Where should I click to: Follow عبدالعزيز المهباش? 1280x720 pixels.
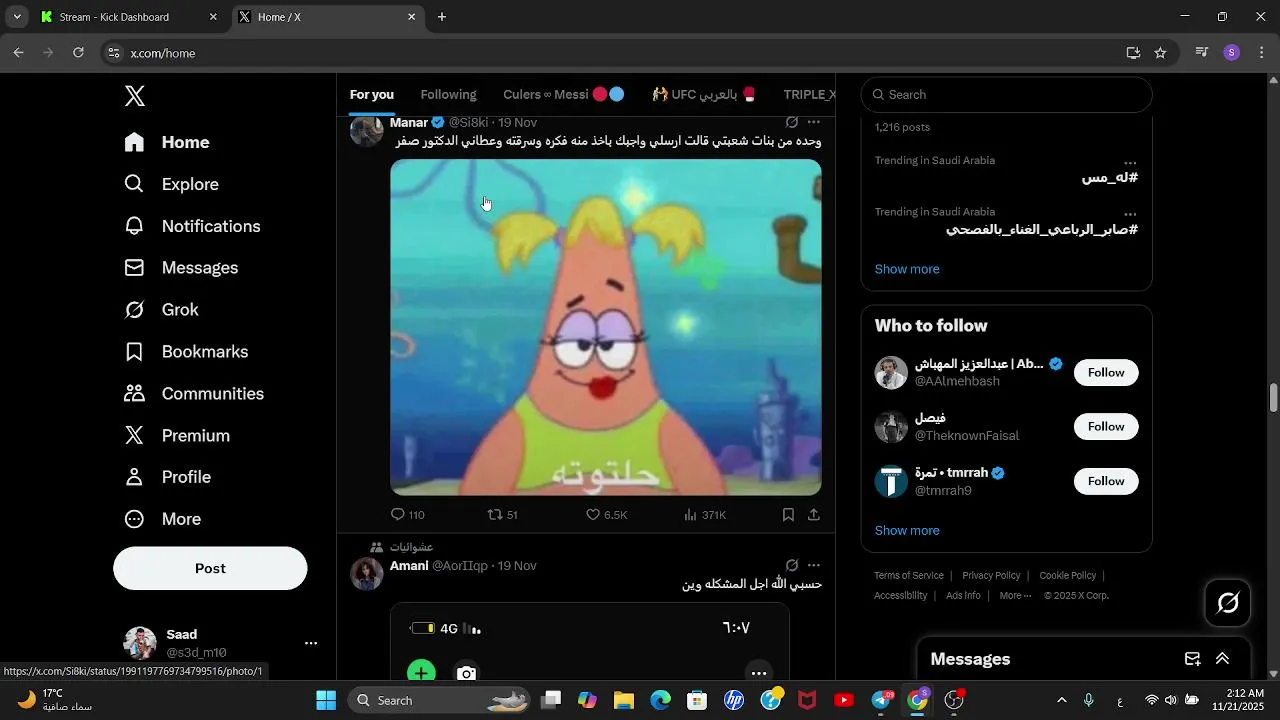1106,372
